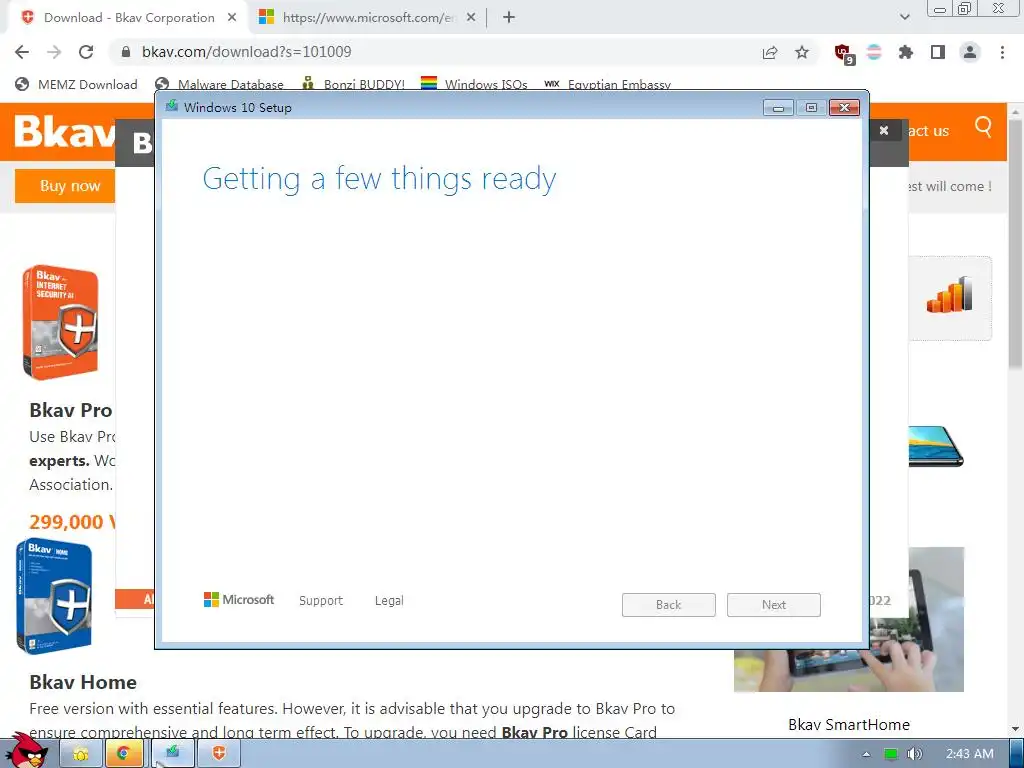Go back using the browser back arrow

(22, 52)
